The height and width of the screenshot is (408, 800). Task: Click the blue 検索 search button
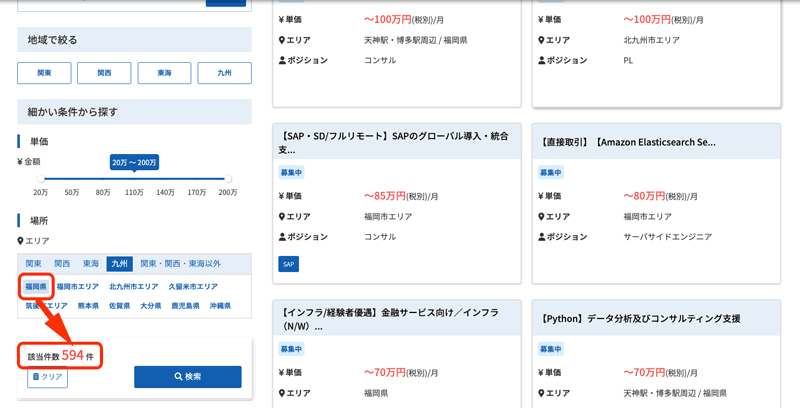click(x=188, y=377)
